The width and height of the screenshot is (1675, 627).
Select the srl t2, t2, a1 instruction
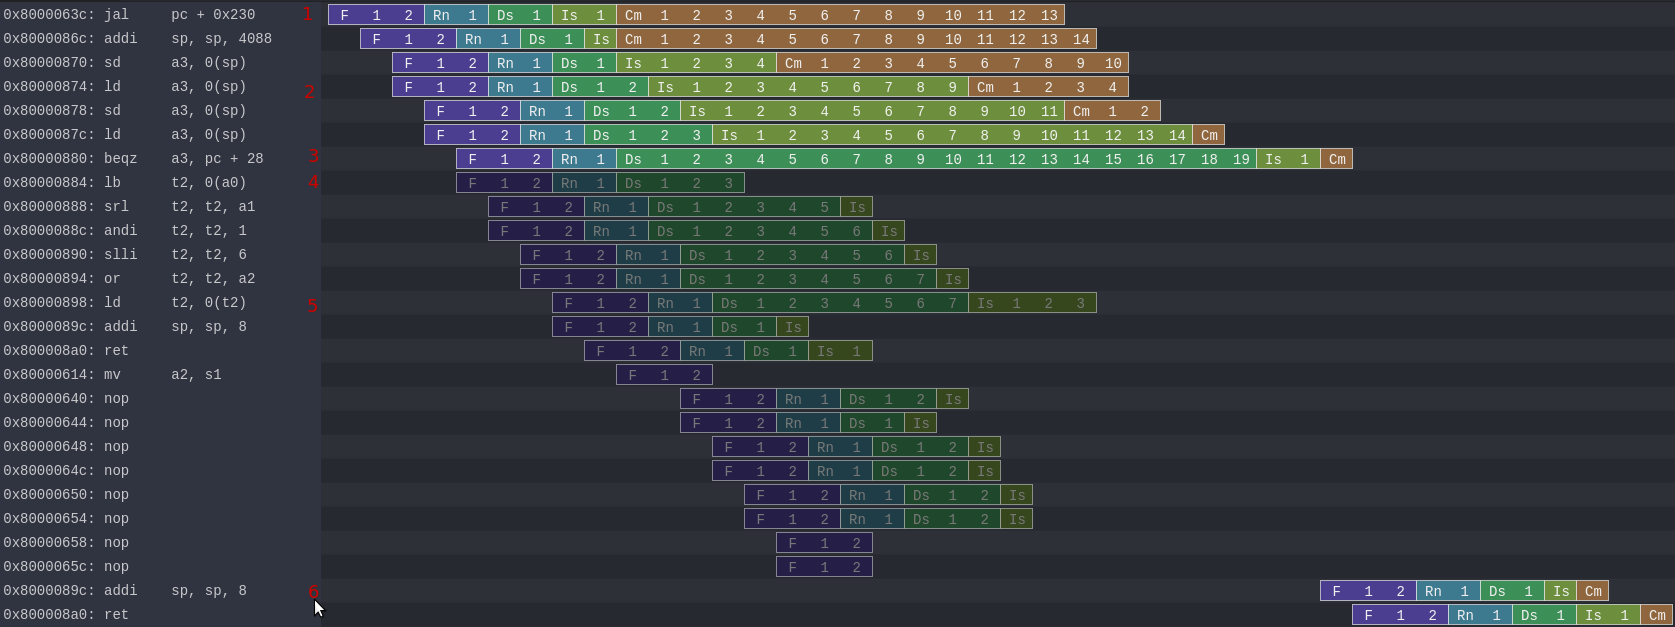coord(129,207)
